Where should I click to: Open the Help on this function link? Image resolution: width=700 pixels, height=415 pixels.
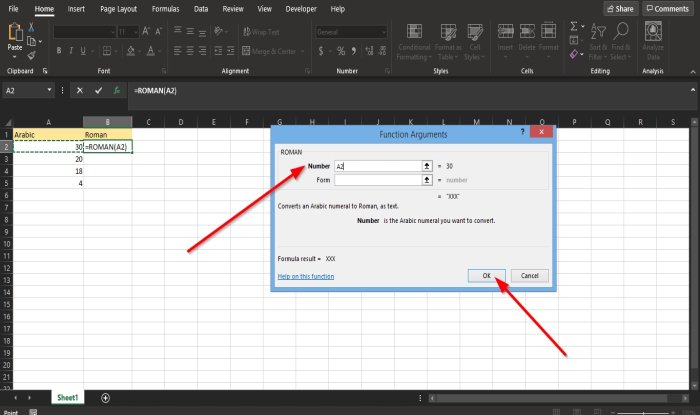306,276
